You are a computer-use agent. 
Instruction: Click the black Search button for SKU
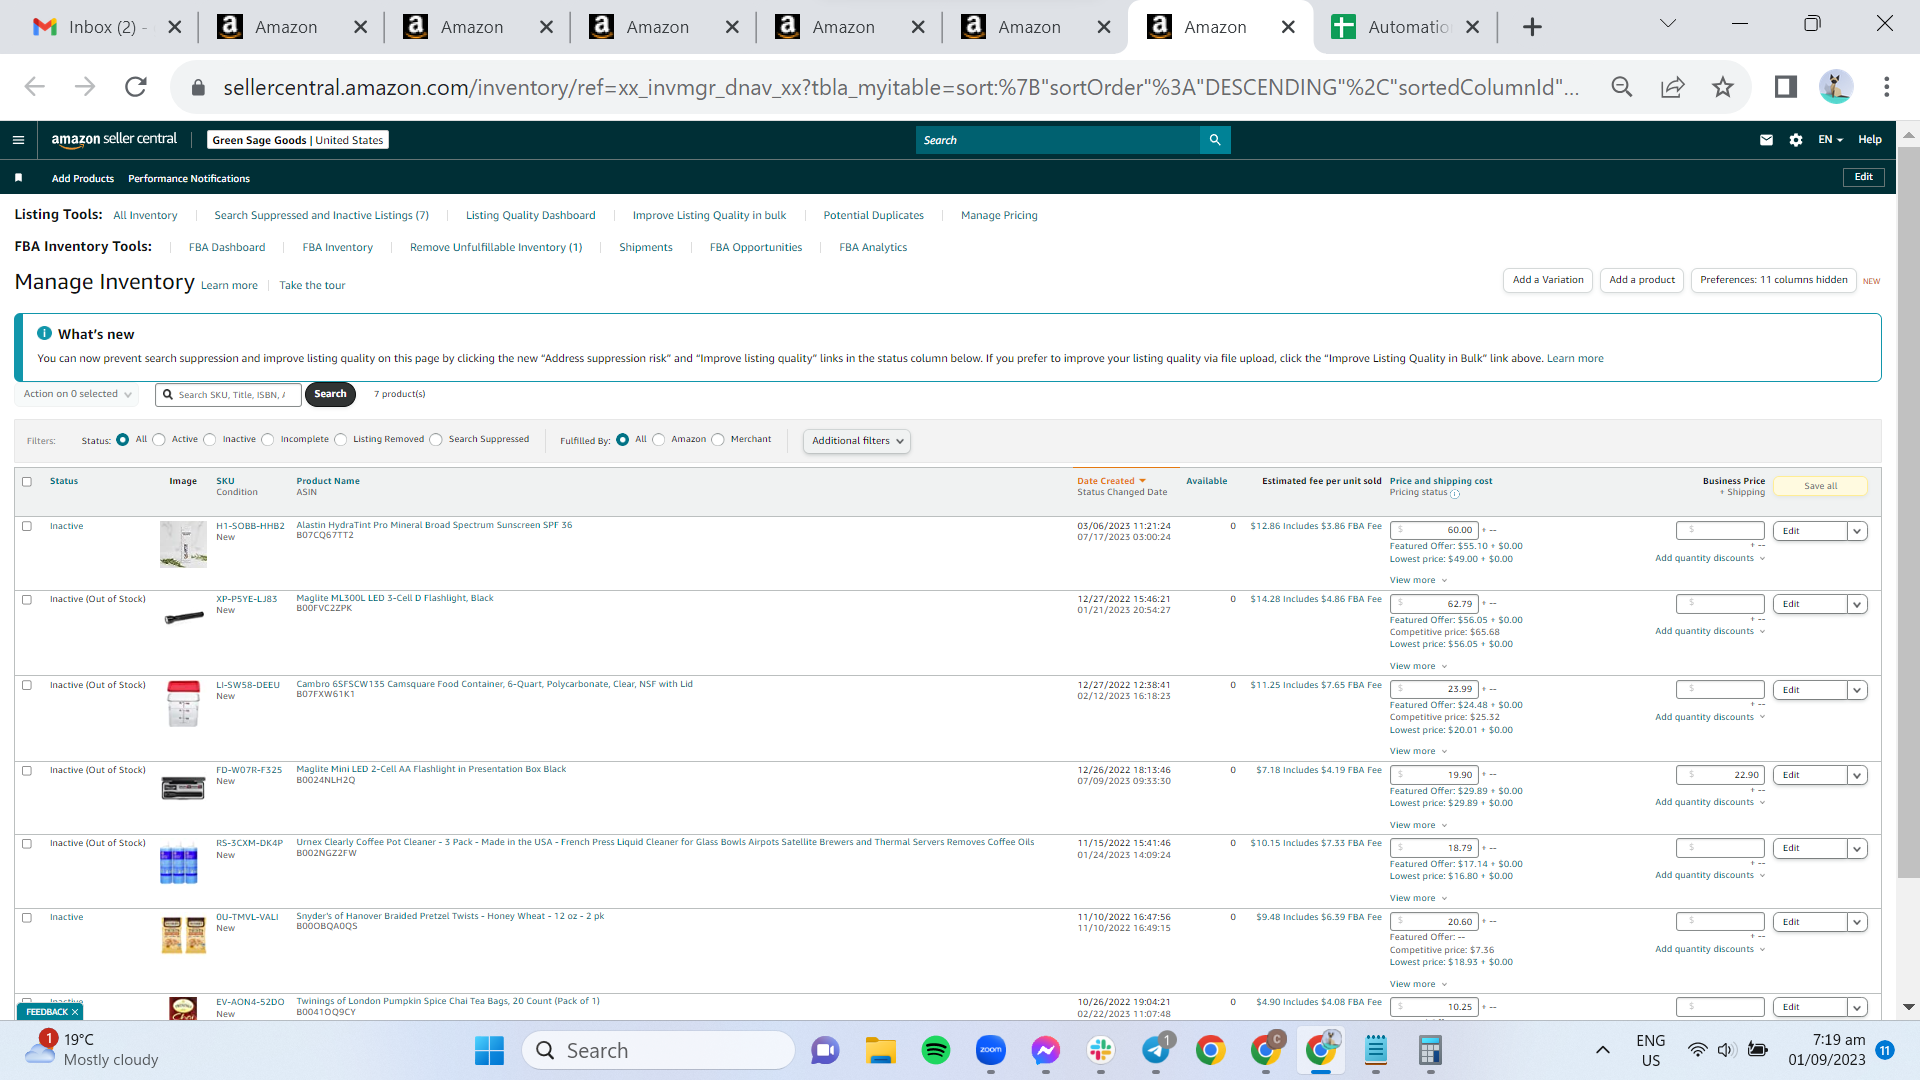point(330,394)
